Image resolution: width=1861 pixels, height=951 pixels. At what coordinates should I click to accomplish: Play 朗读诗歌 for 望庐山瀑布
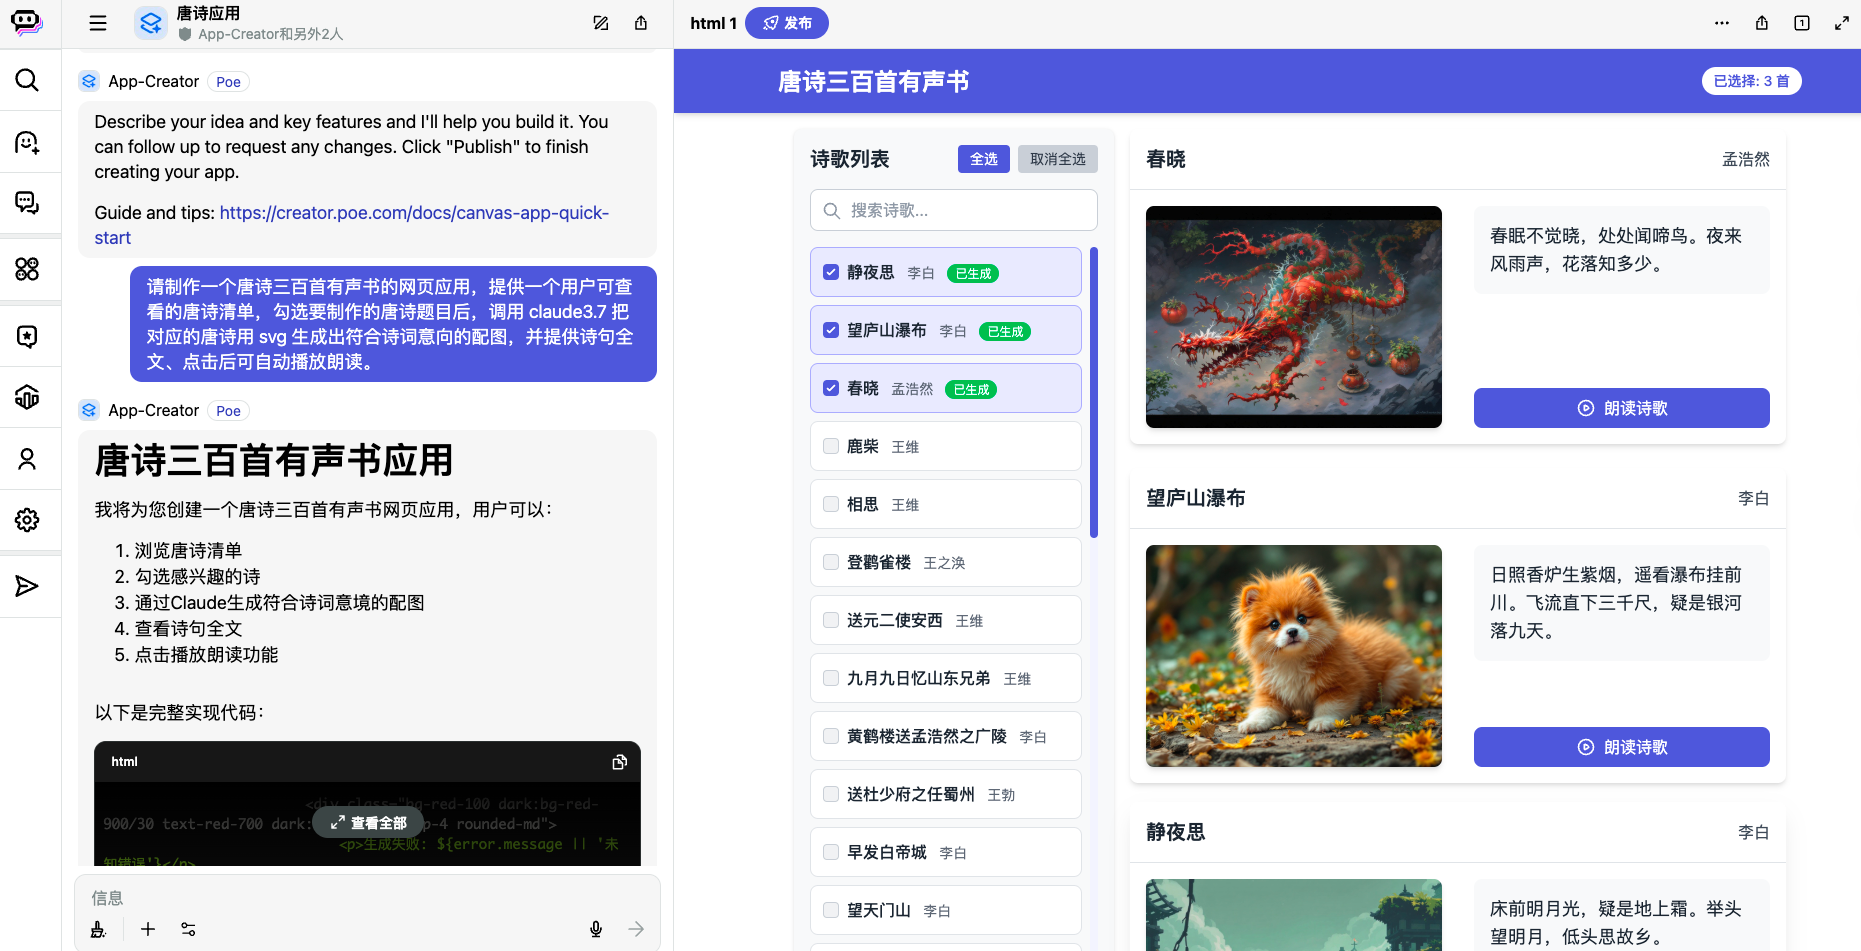1622,747
